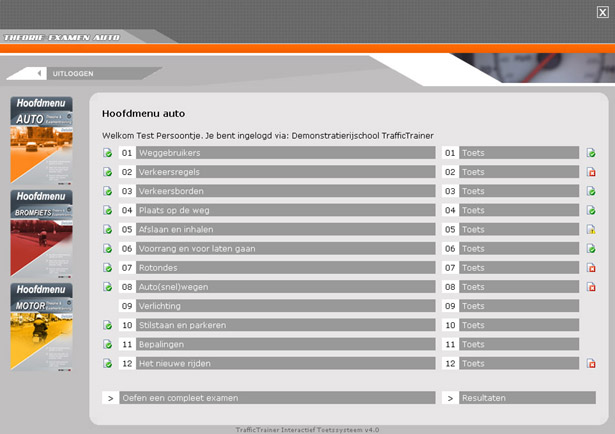Log out via the Uitloggen button
615x434 pixels.
tap(84, 73)
